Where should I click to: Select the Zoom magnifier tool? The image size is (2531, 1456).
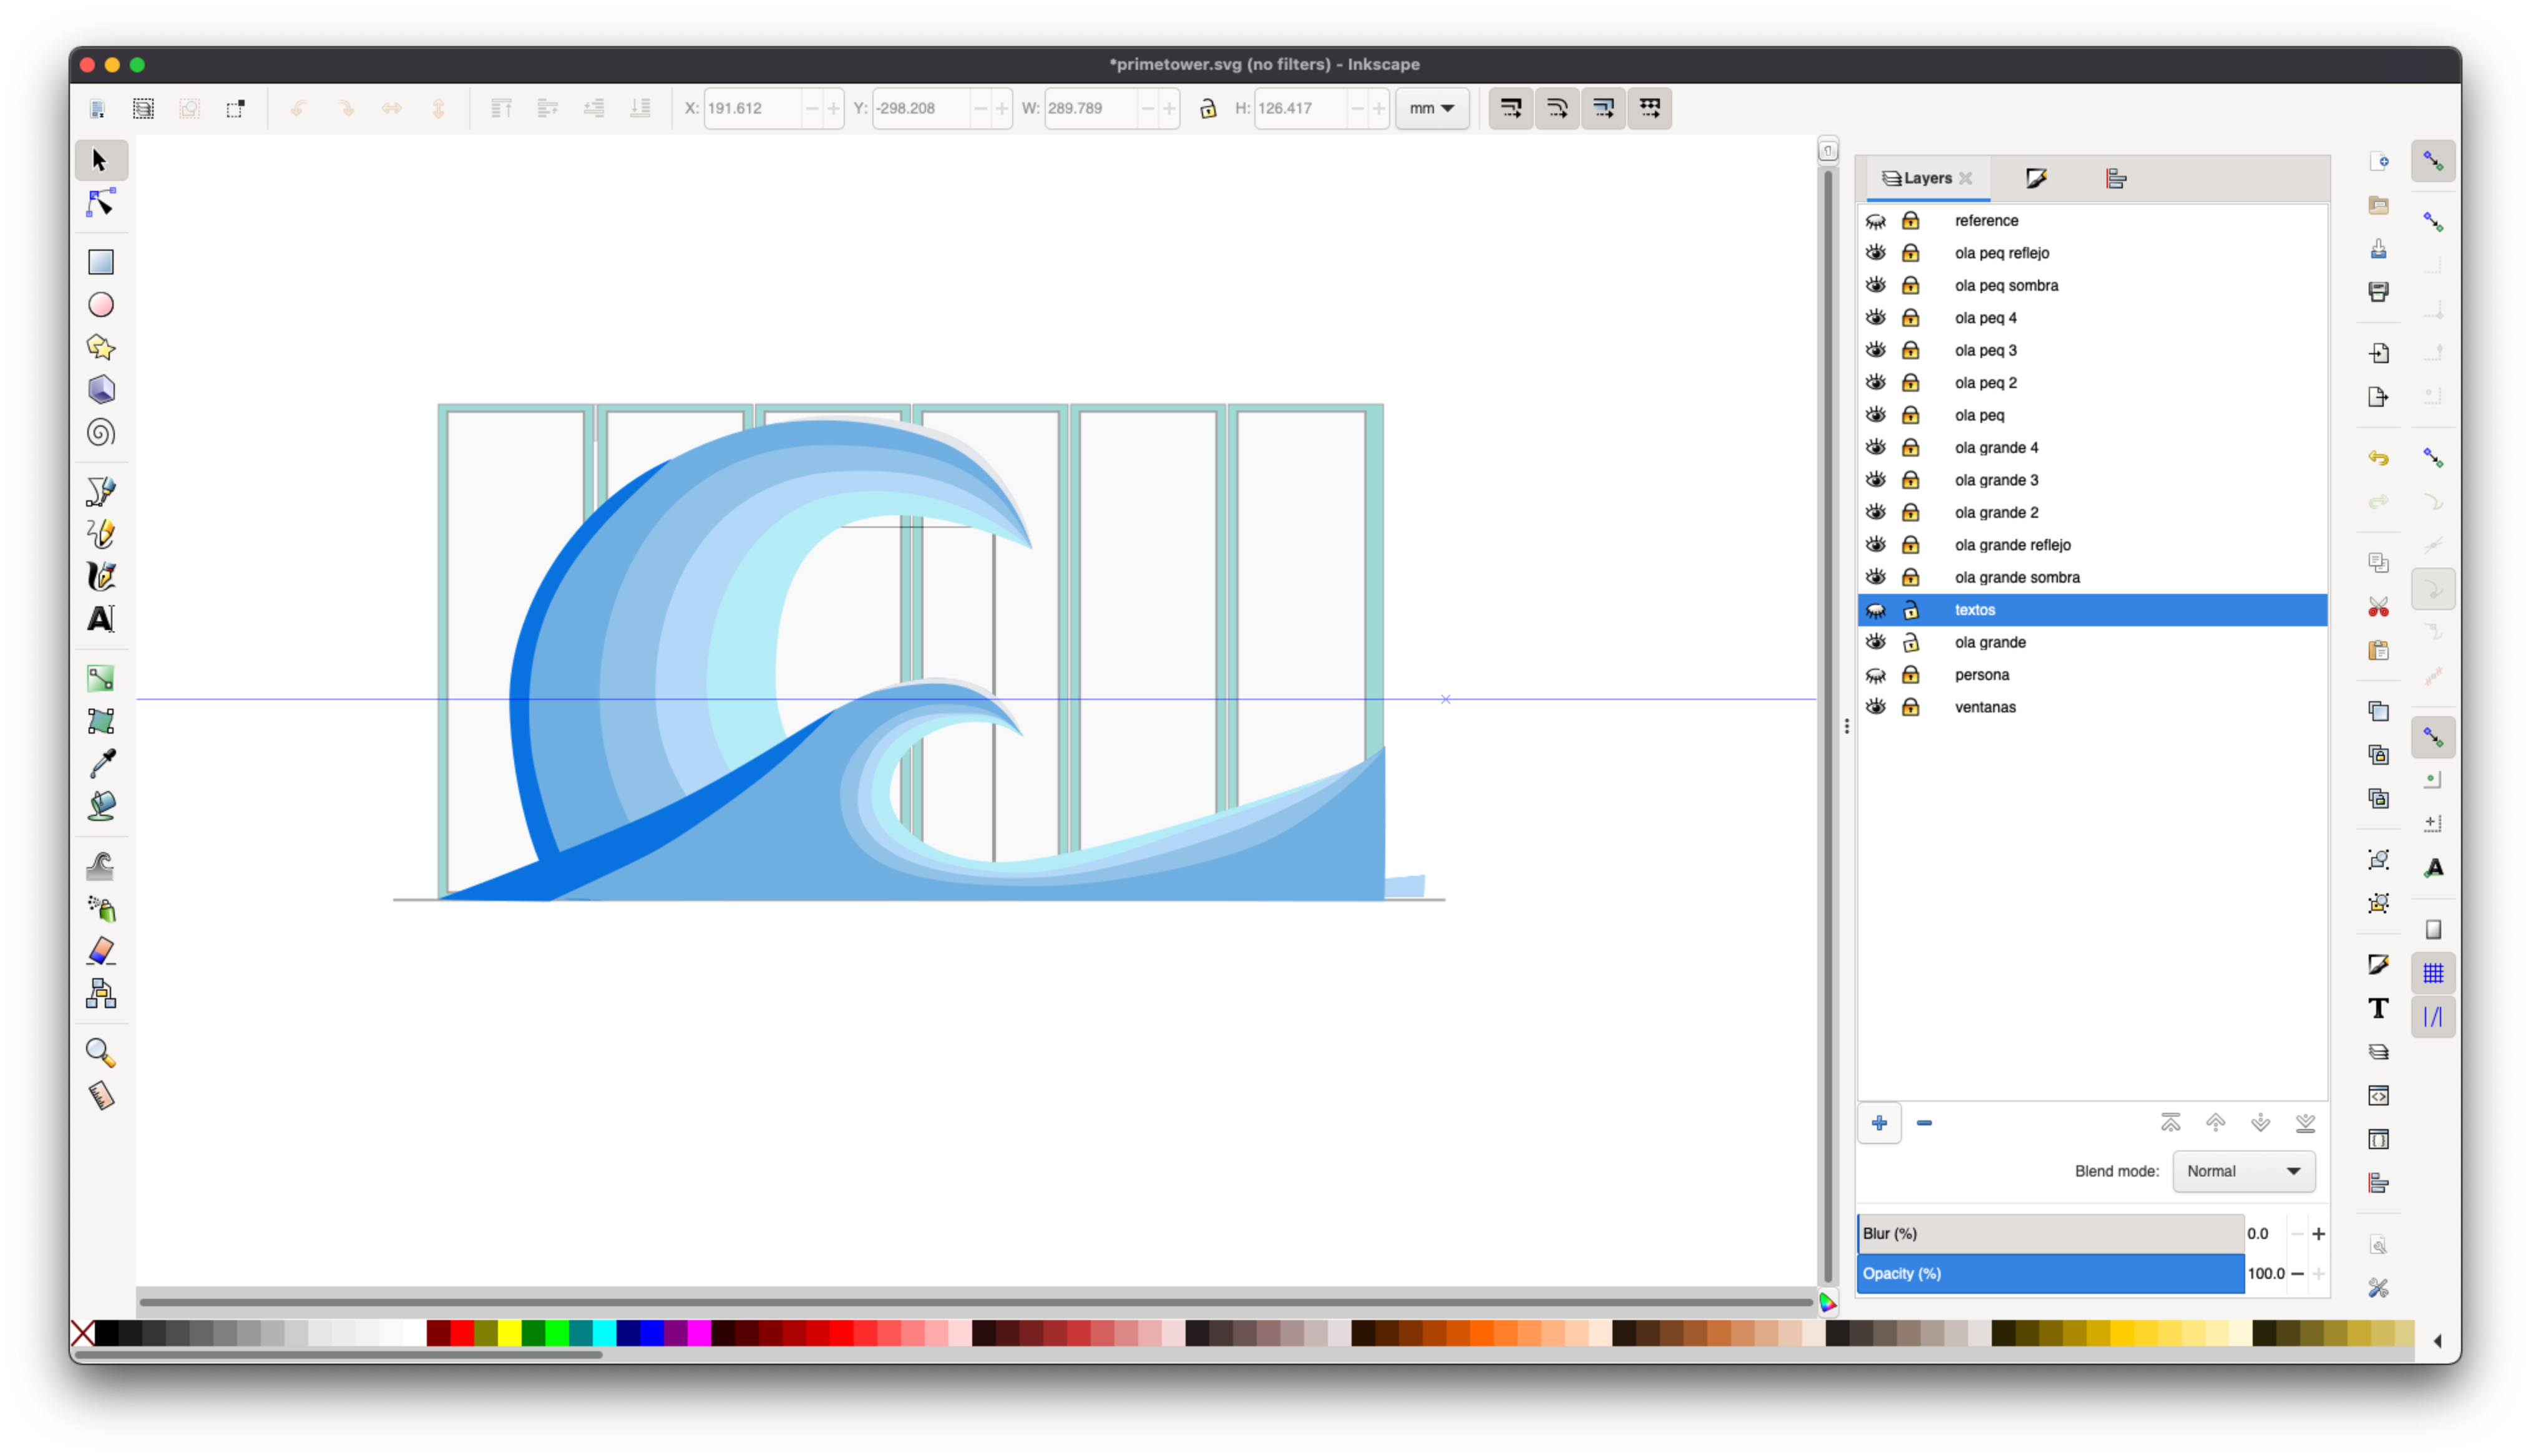tap(101, 1052)
